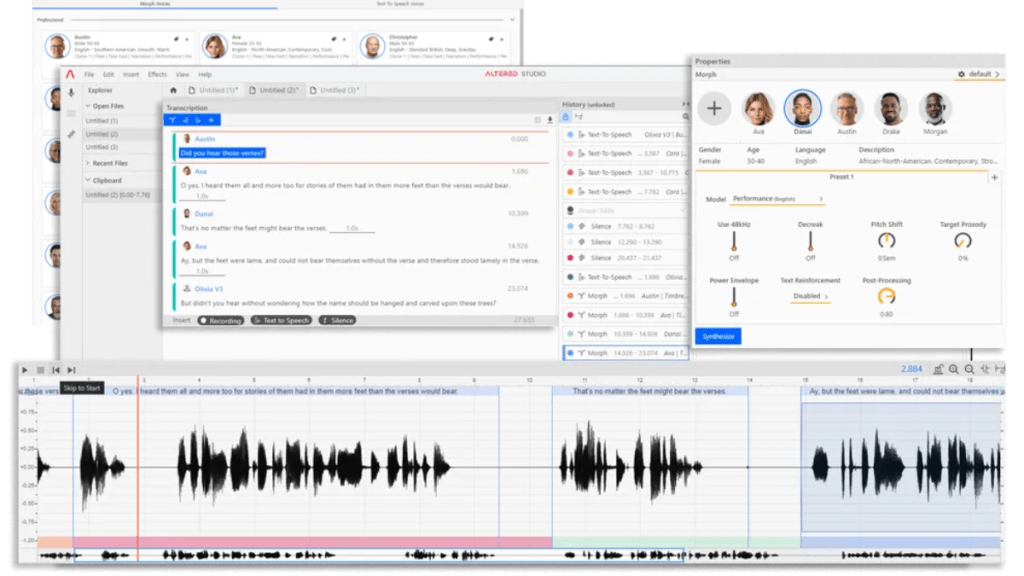Toggle the History lock icon
Viewport: 1024px width, 576px height.
pyautogui.click(x=566, y=117)
